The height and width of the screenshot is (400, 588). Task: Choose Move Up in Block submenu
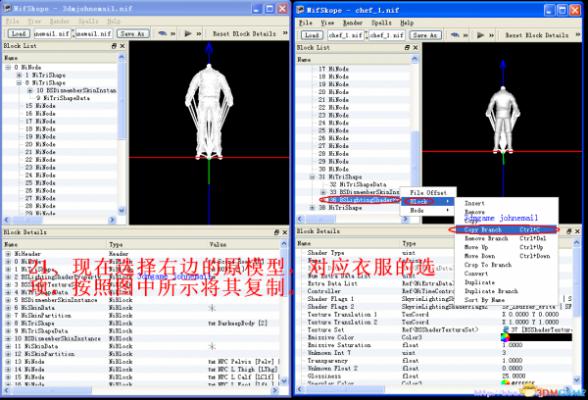click(x=505, y=247)
